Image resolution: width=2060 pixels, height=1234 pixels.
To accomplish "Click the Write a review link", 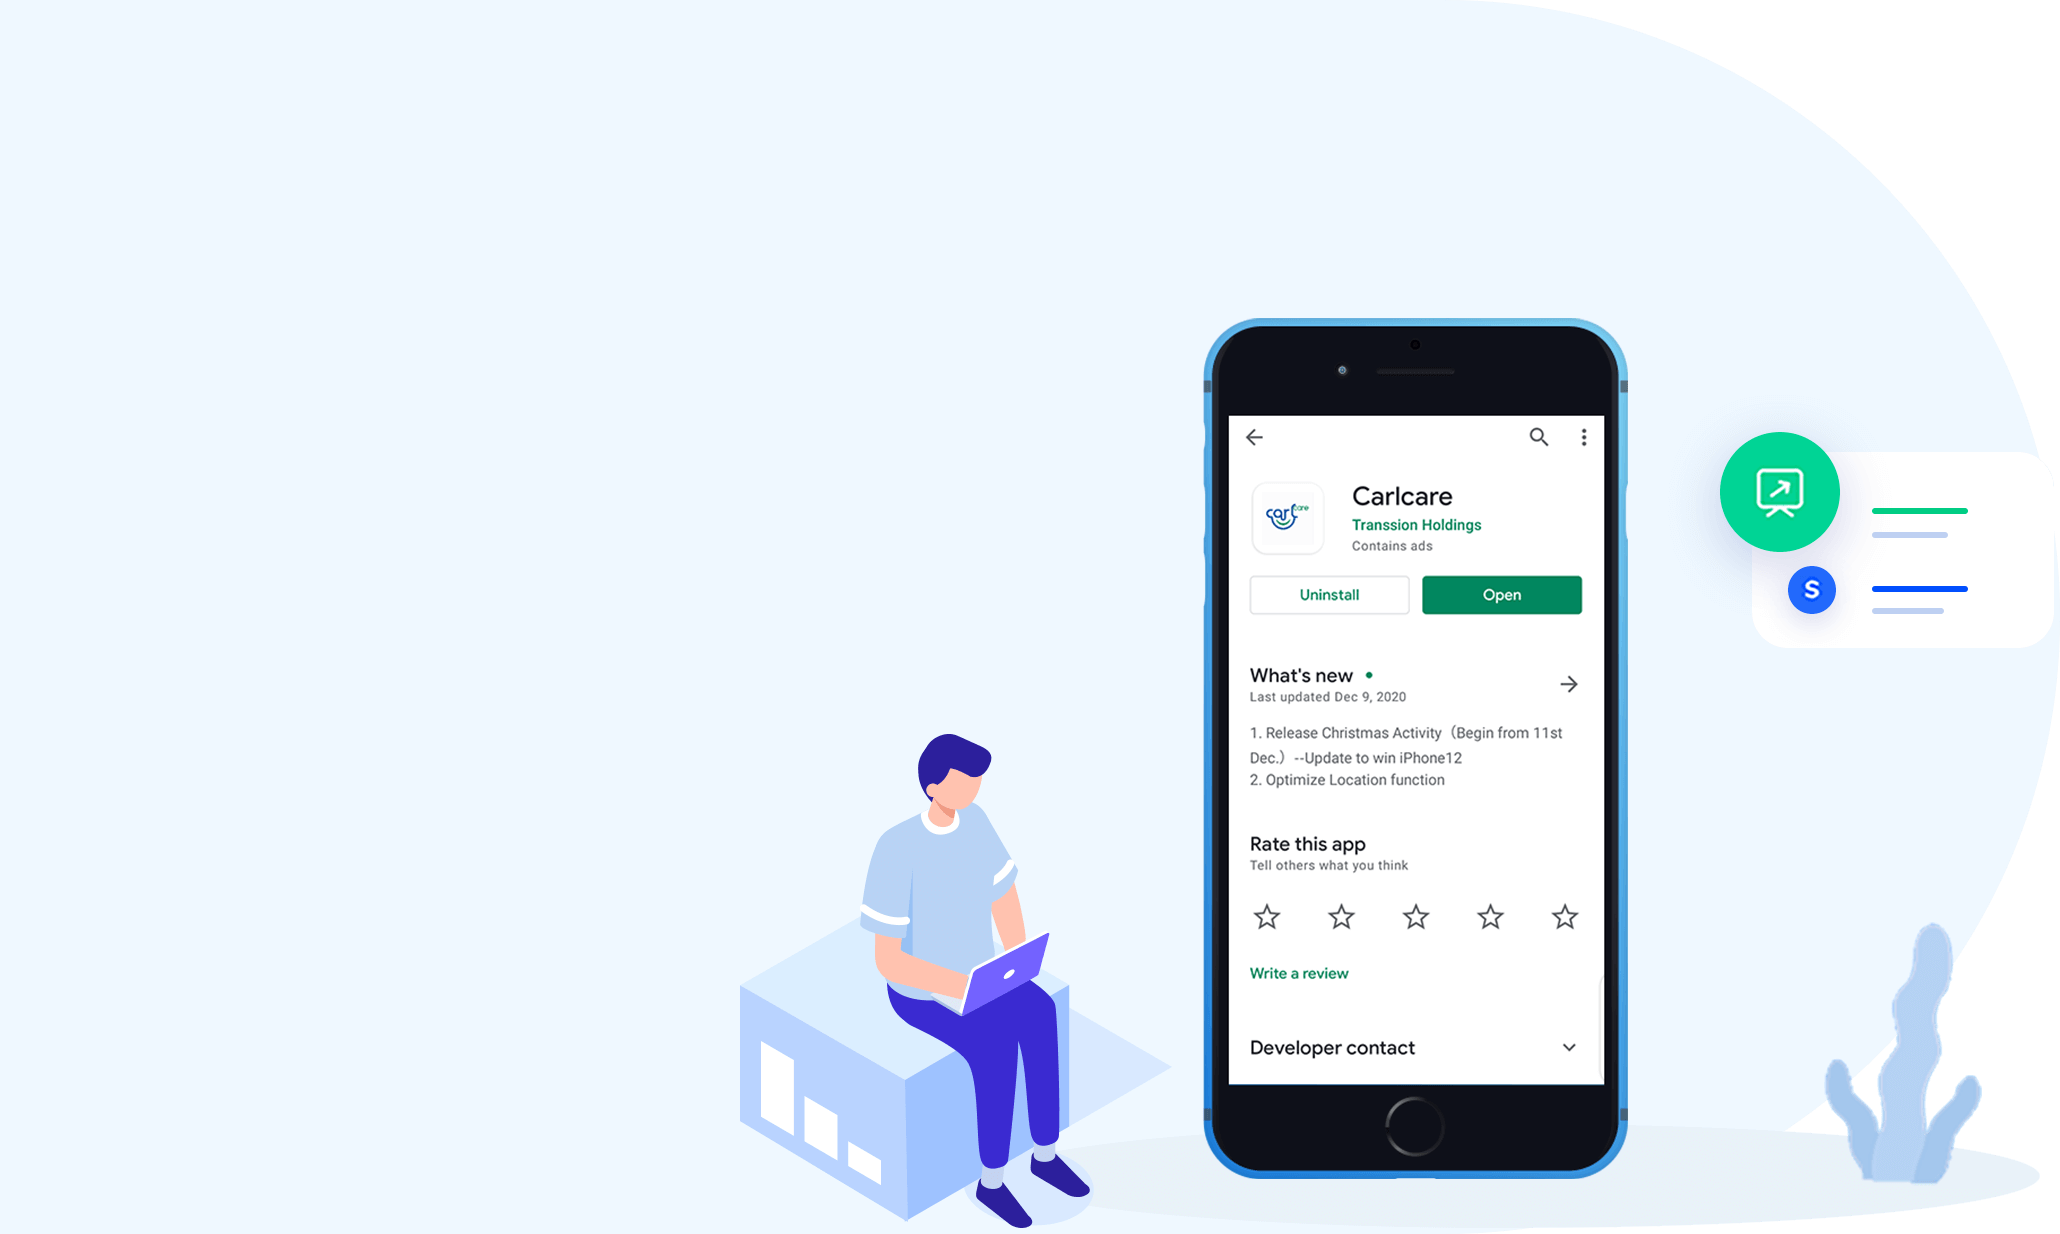I will [1299, 973].
